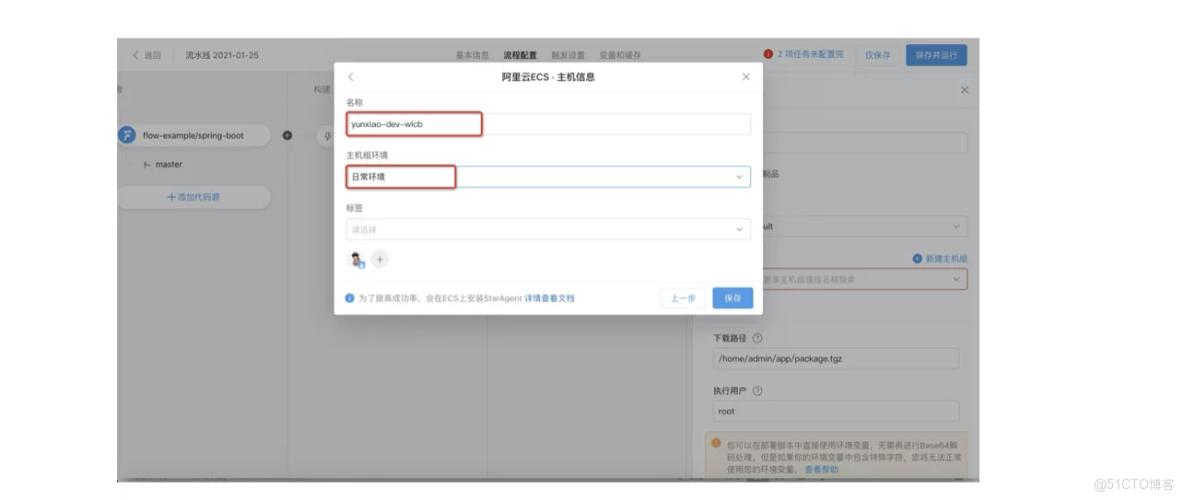Select the master branch entry
This screenshot has height=500, width=1184.
coord(163,164)
